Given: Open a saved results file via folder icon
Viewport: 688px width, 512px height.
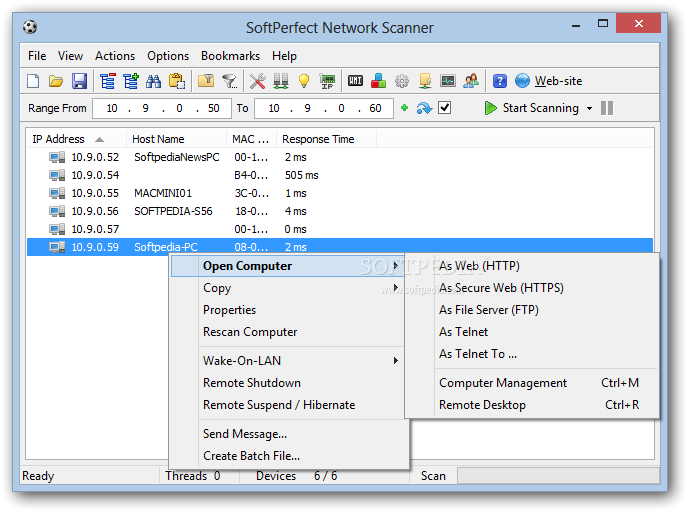Looking at the screenshot, I should 56,81.
